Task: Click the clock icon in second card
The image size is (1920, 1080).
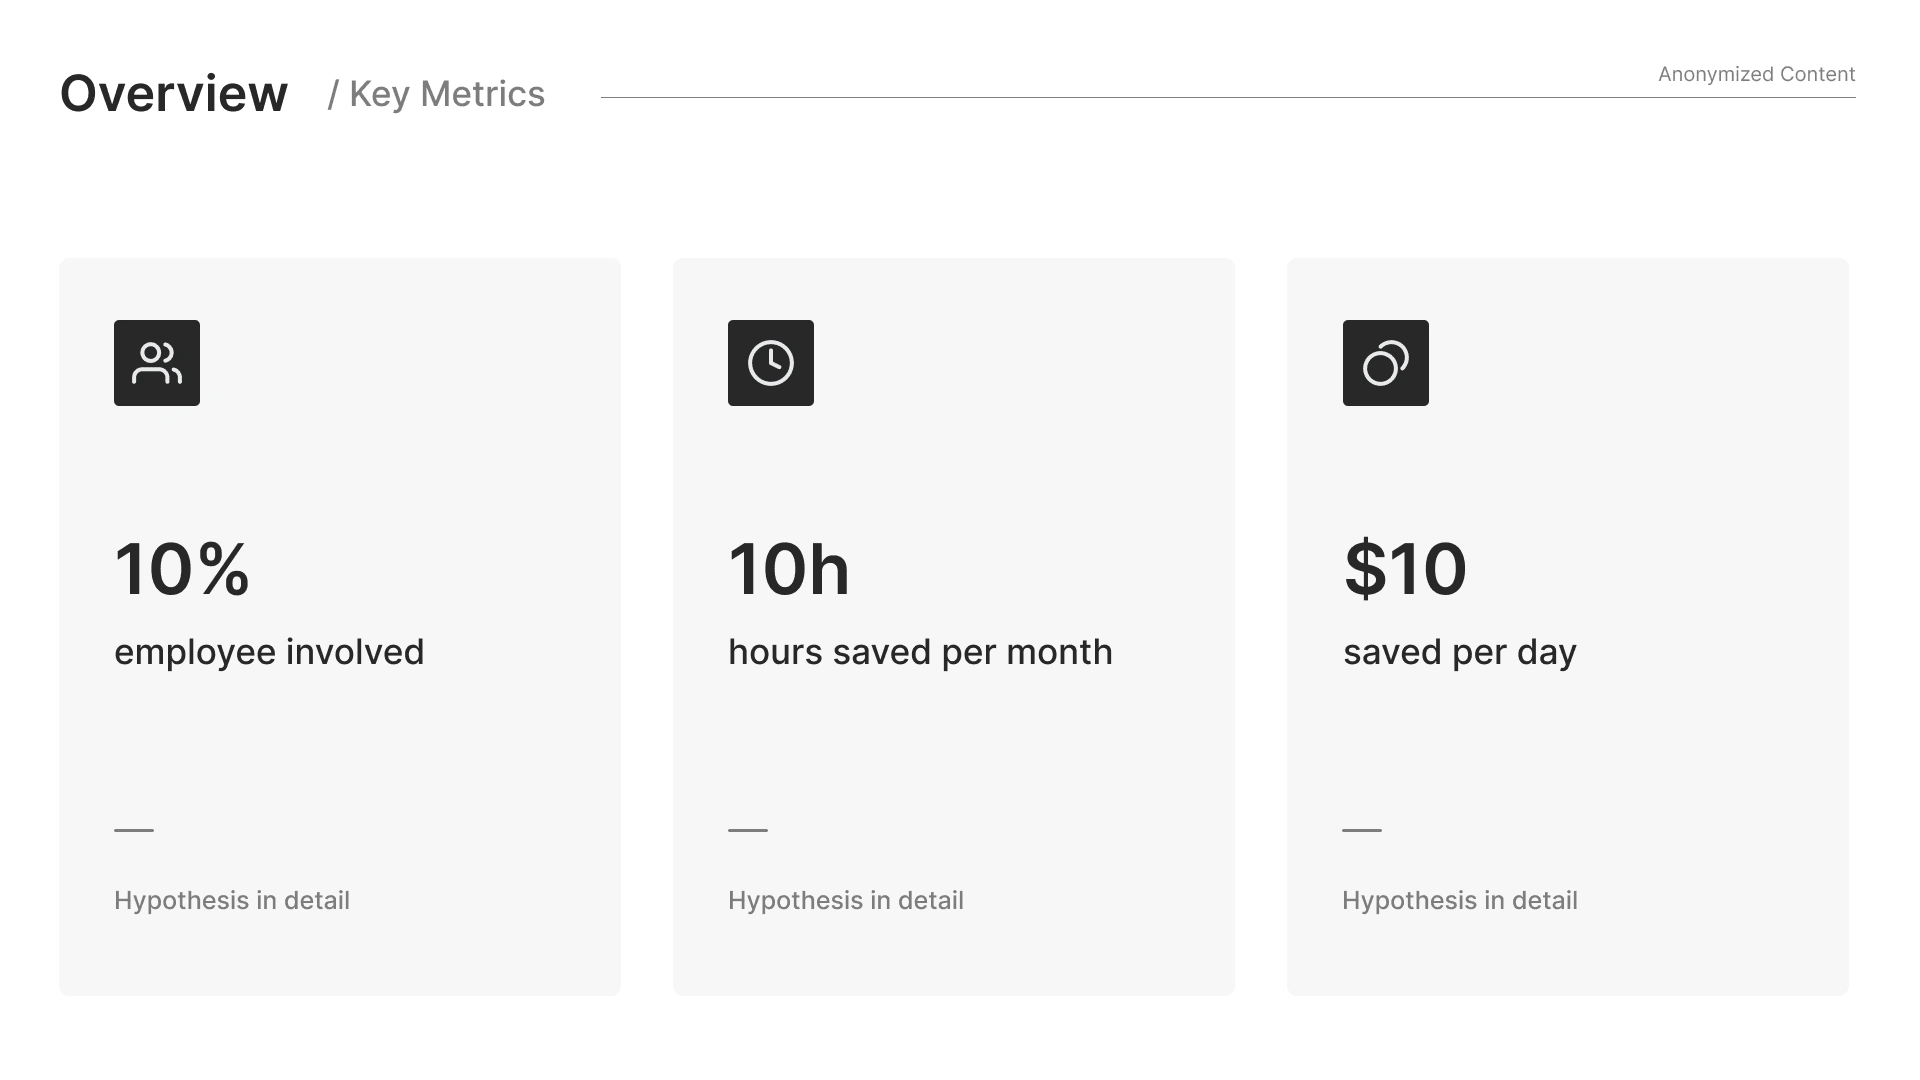Action: pyautogui.click(x=771, y=363)
